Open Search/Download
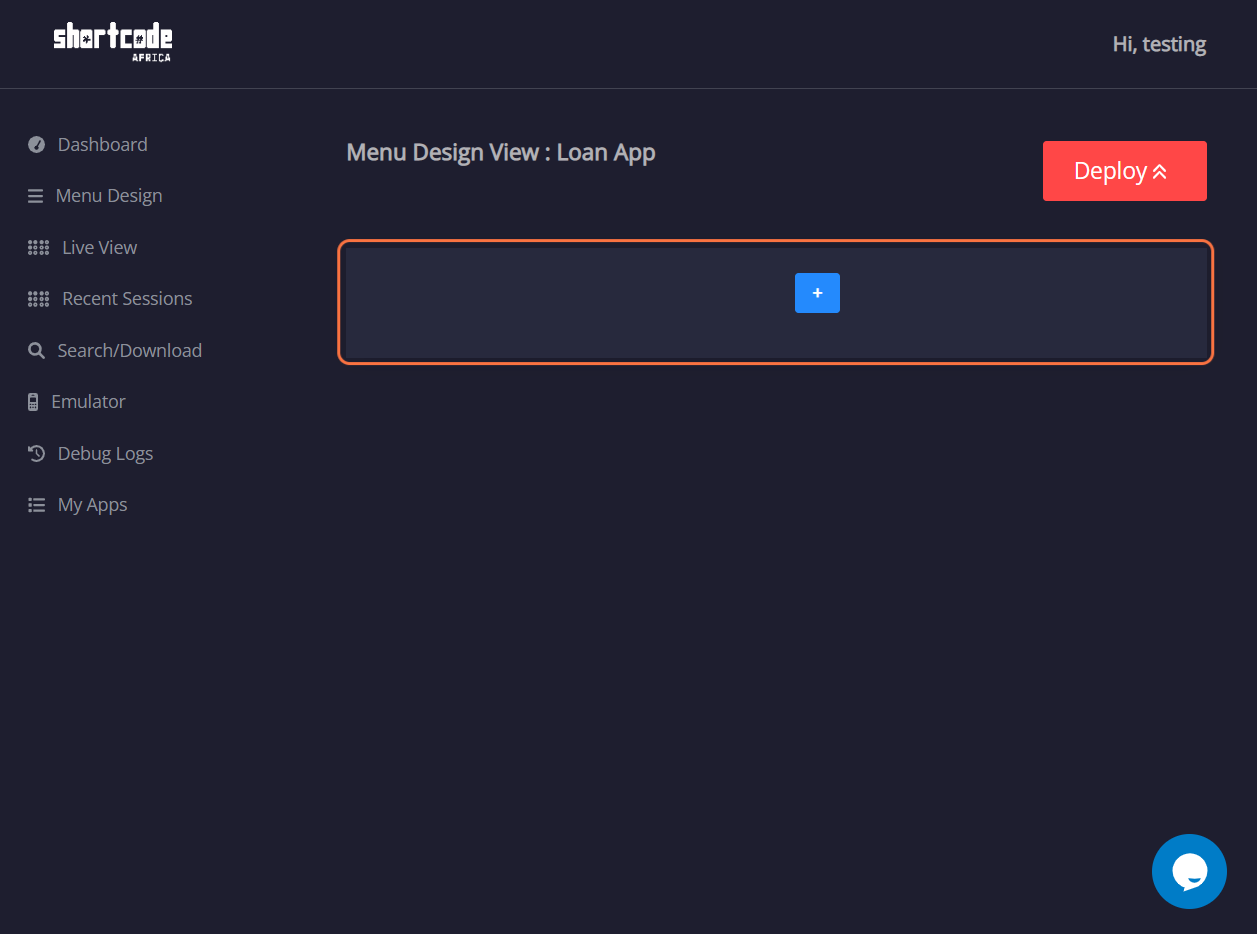1257x934 pixels. click(x=129, y=351)
